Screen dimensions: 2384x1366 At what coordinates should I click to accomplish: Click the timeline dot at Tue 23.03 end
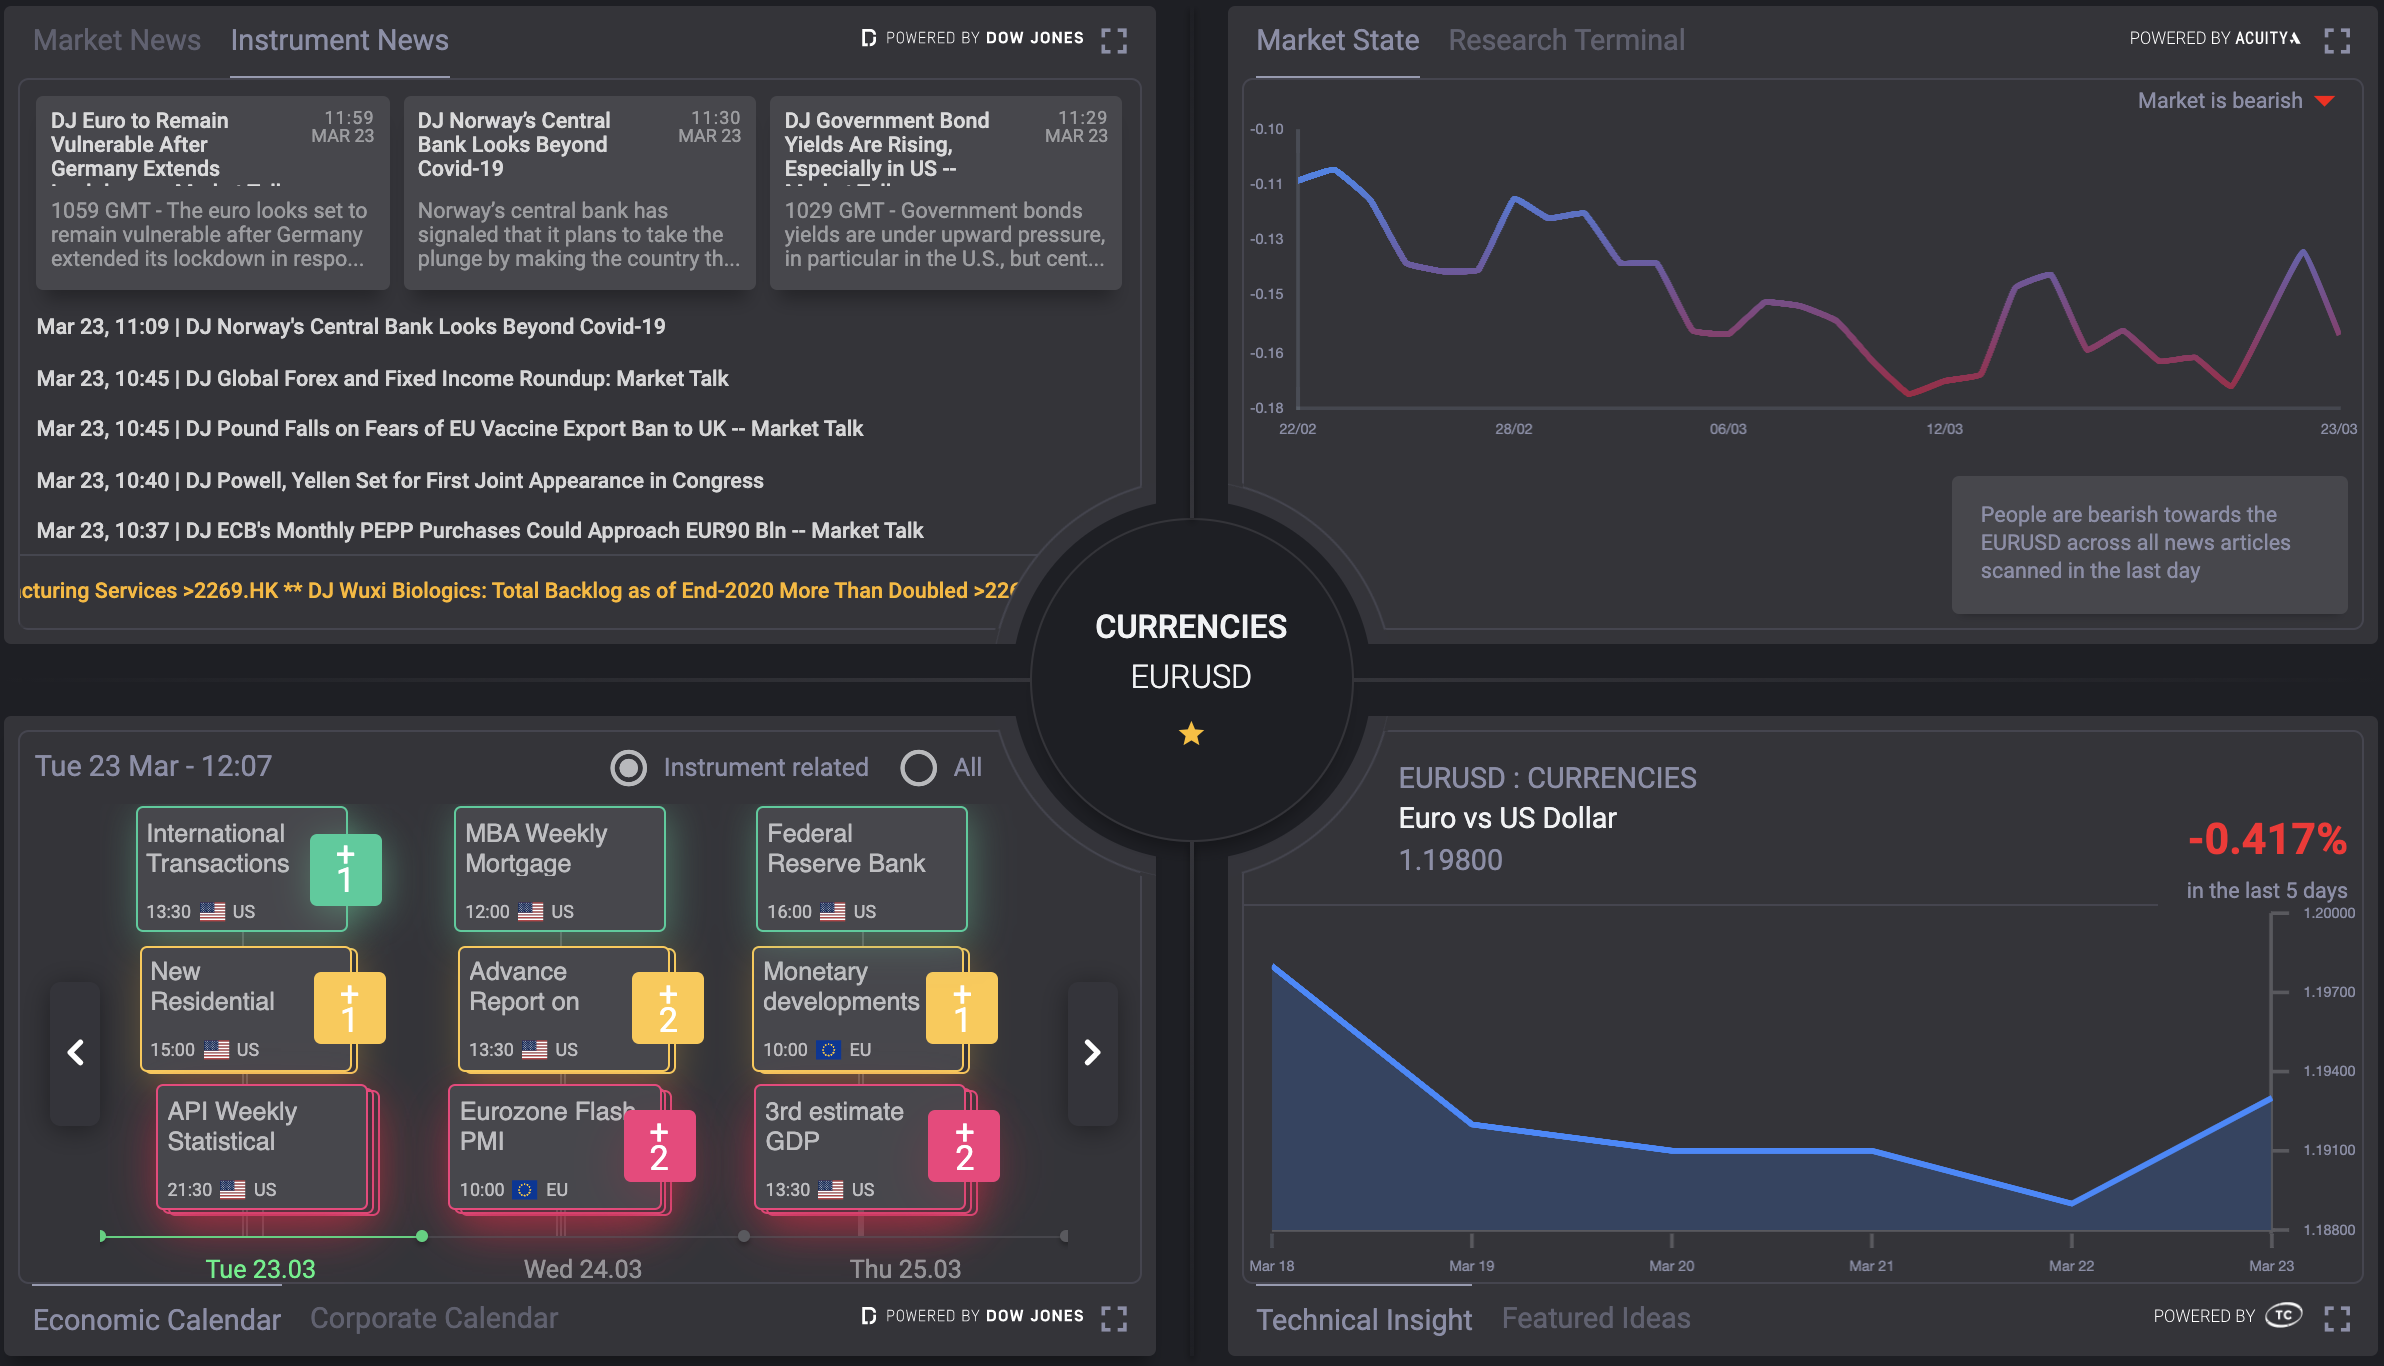pos(422,1236)
